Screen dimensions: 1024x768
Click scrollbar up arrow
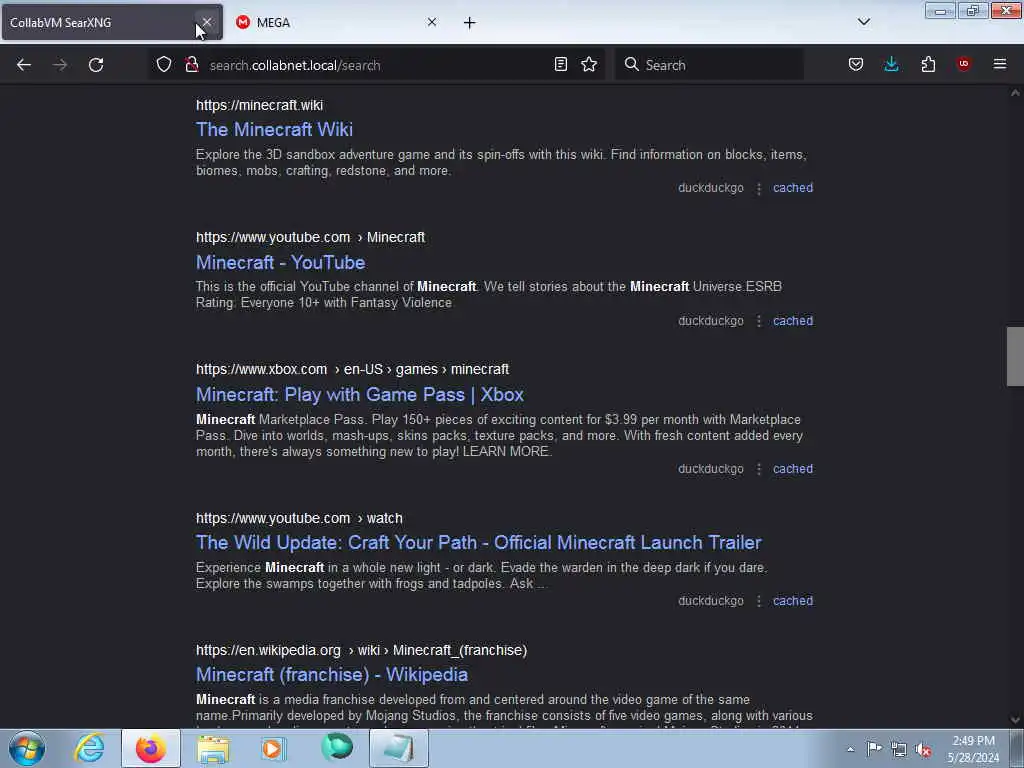coord(1015,93)
